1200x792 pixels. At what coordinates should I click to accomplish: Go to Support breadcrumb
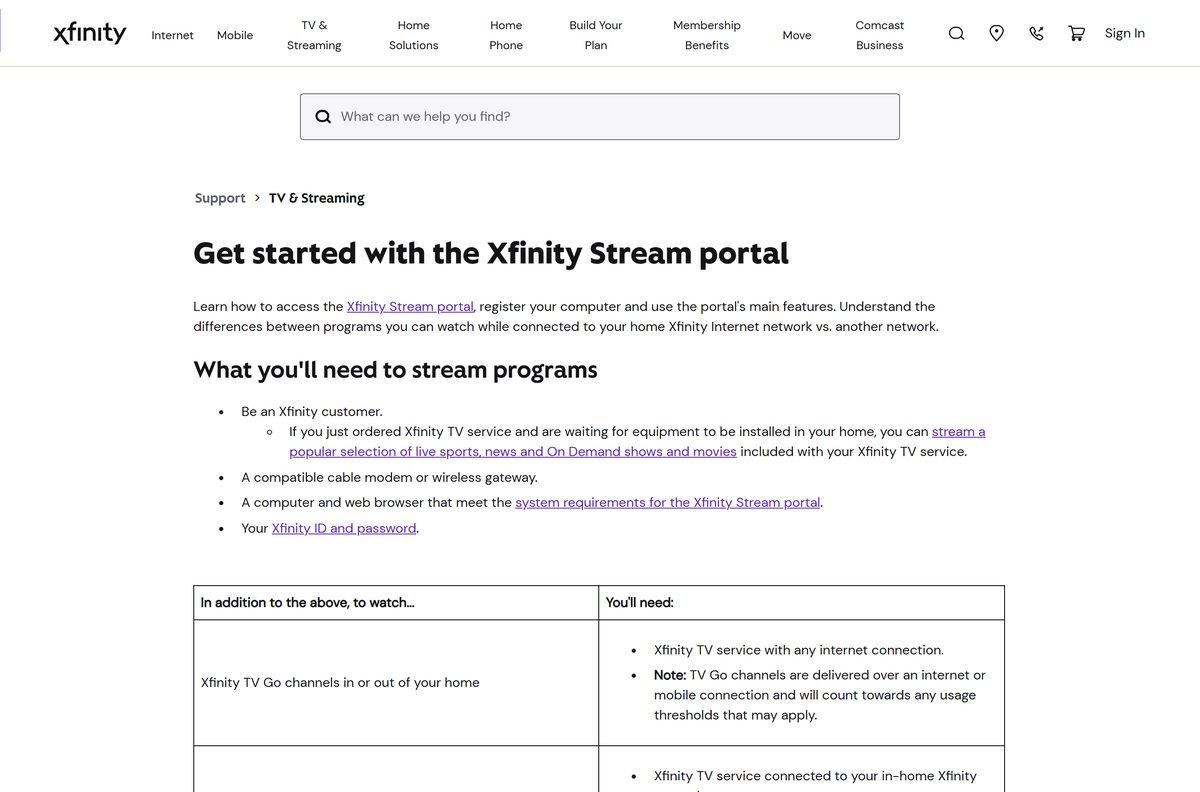pyautogui.click(x=220, y=198)
